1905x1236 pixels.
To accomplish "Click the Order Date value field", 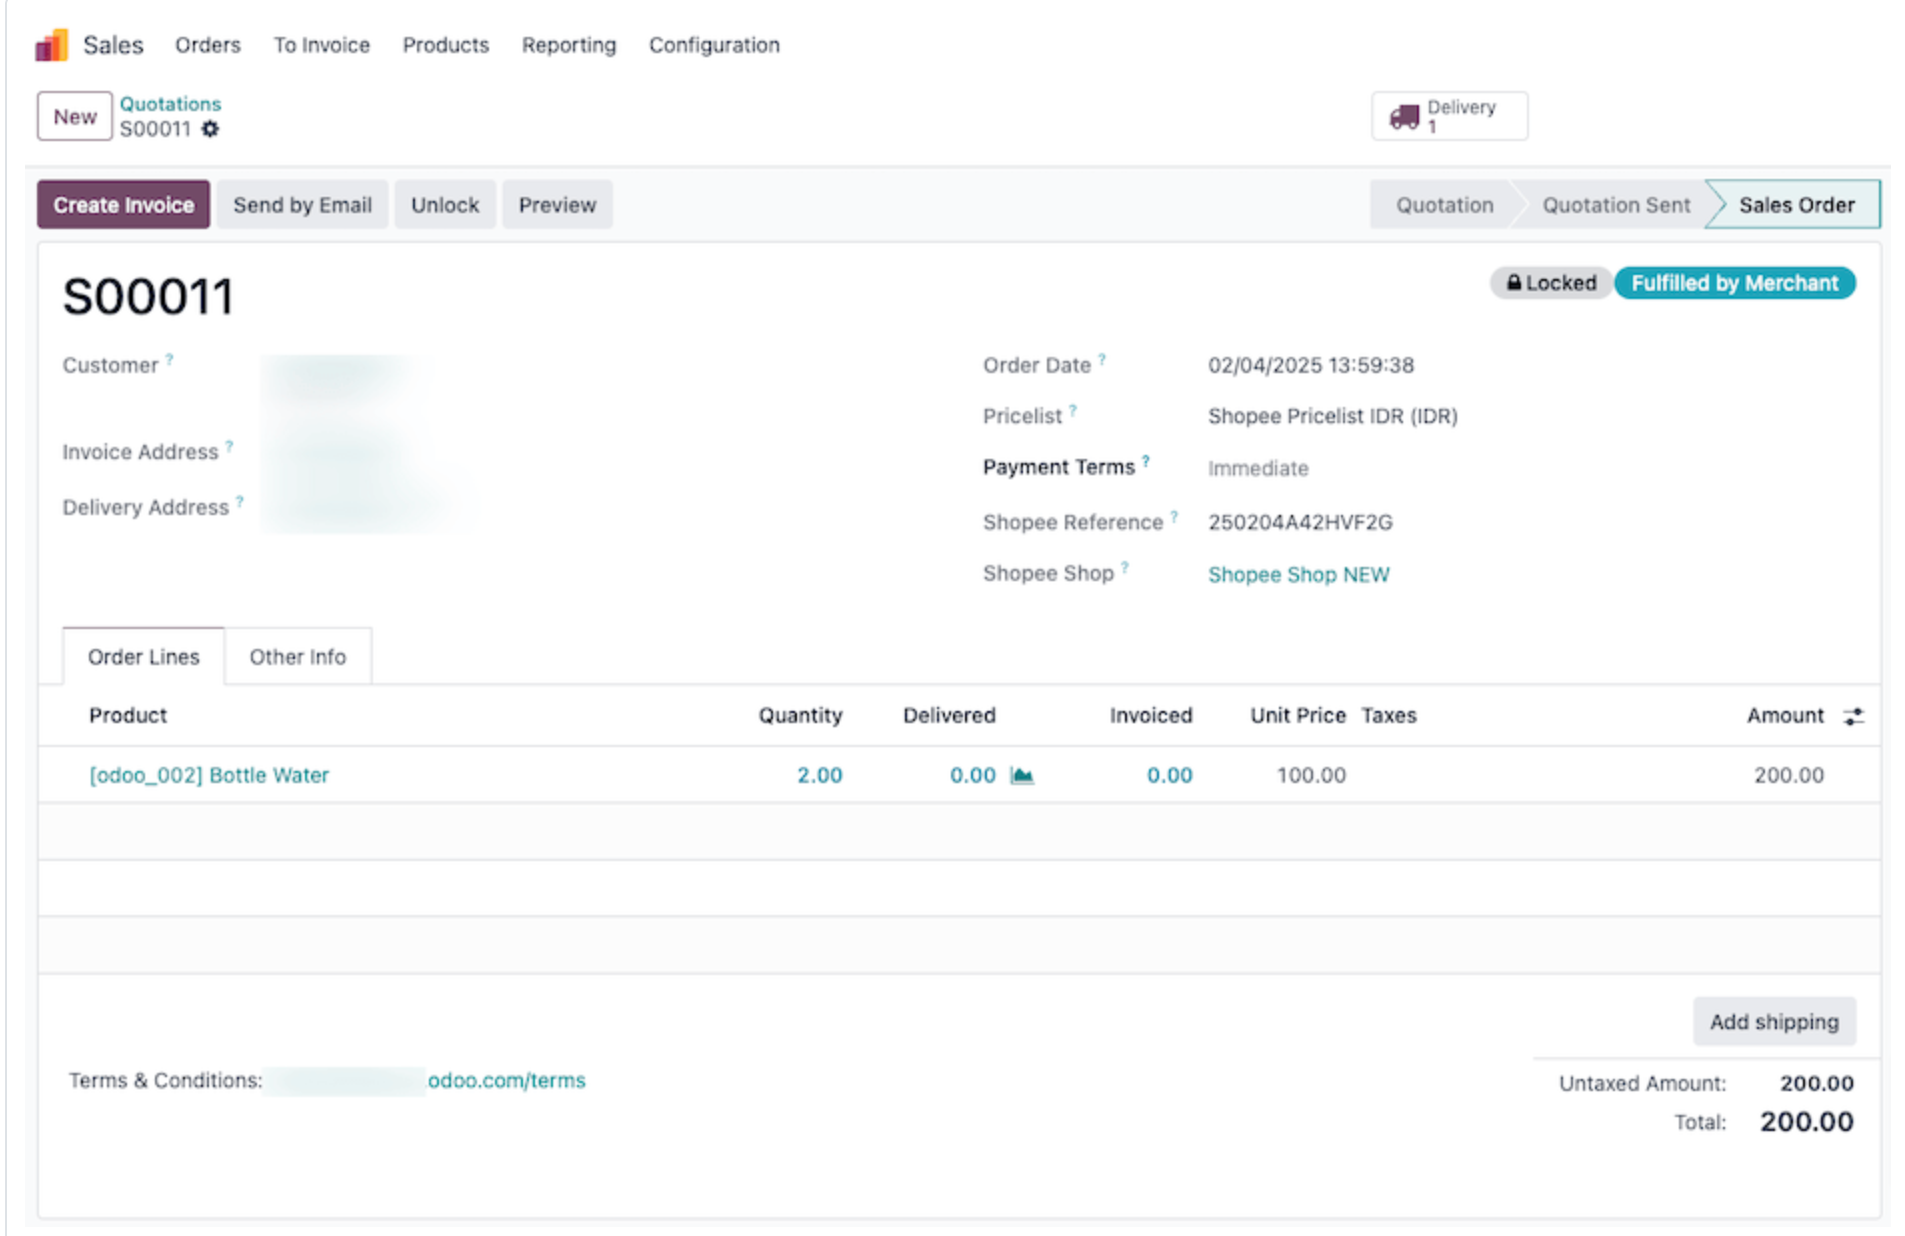I will [1311, 365].
